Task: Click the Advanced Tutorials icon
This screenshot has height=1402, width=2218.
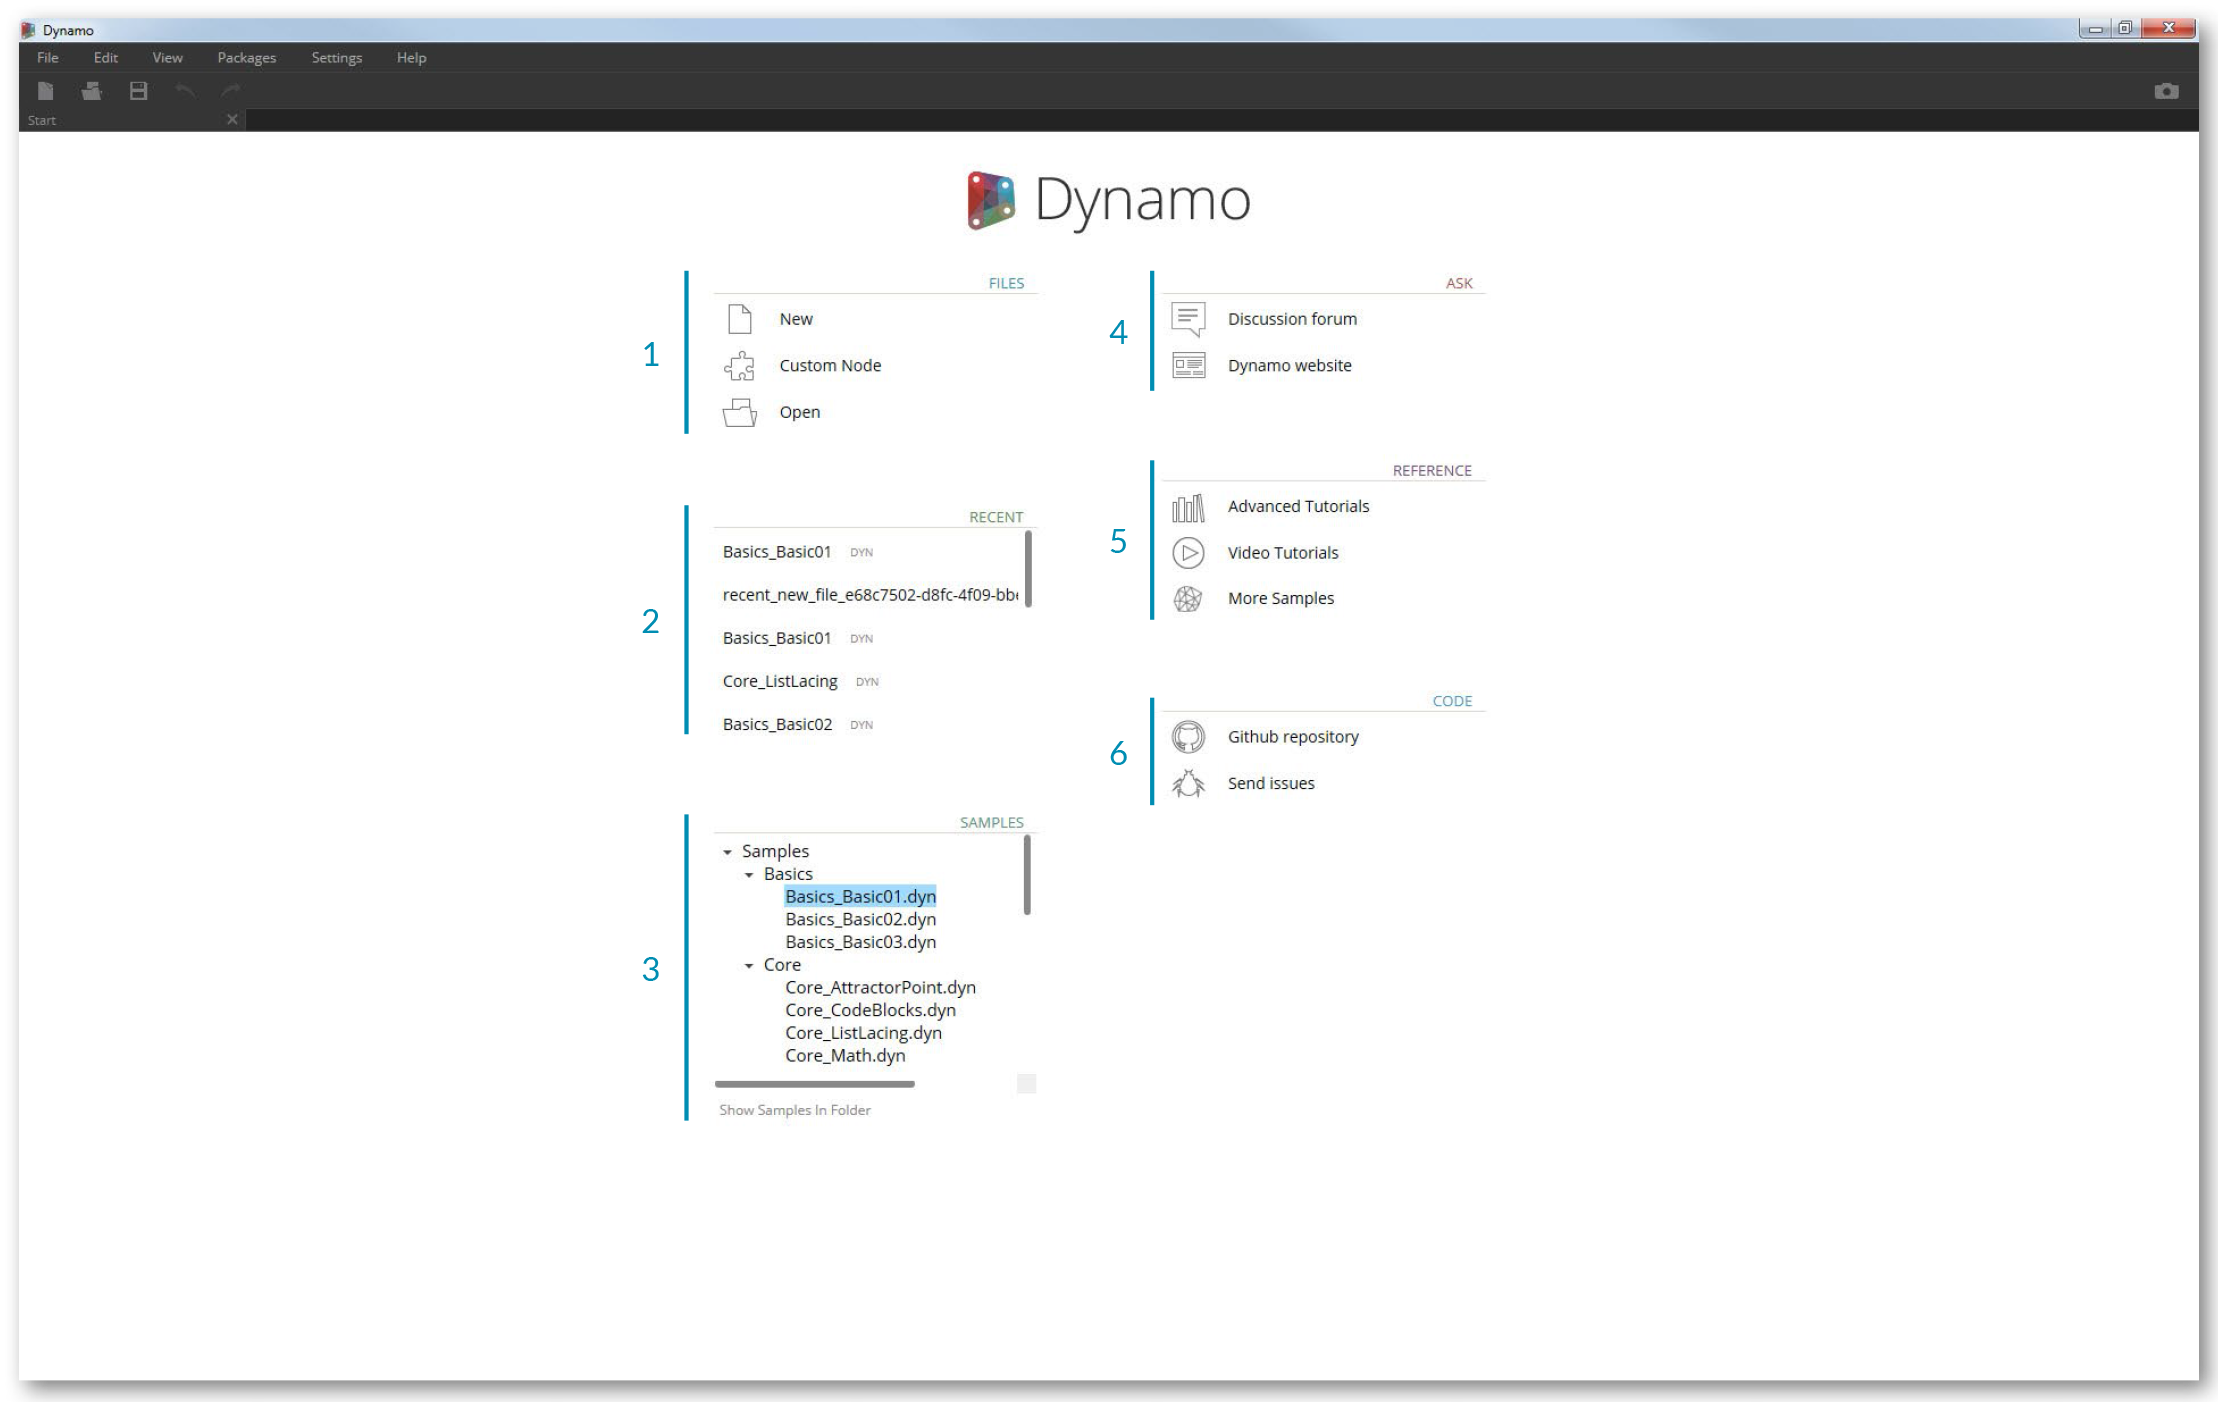Action: pos(1187,506)
